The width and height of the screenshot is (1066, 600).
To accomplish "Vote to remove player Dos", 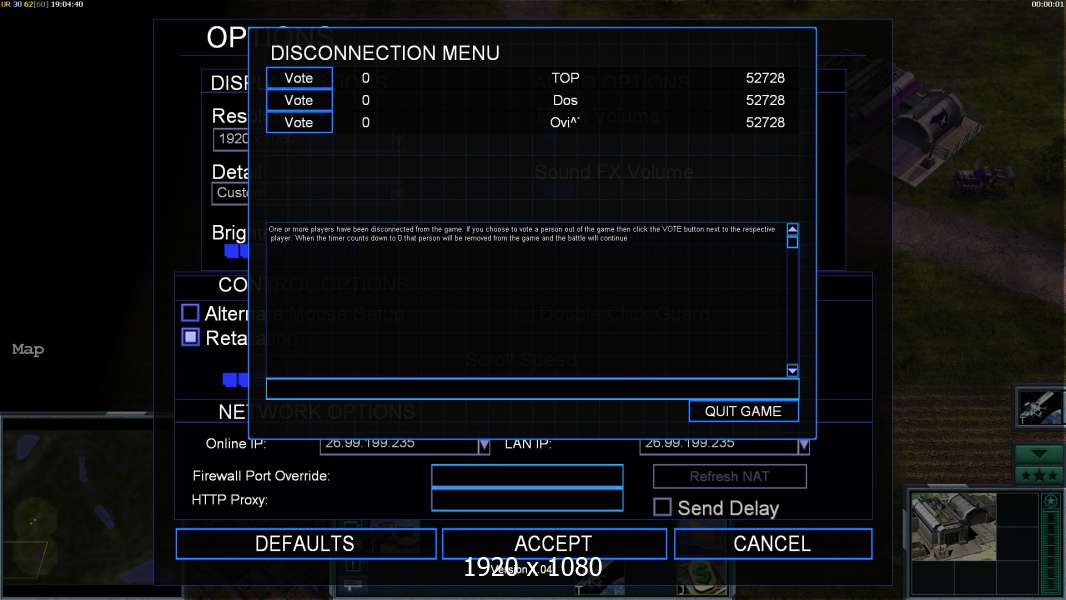I will pyautogui.click(x=299, y=101).
